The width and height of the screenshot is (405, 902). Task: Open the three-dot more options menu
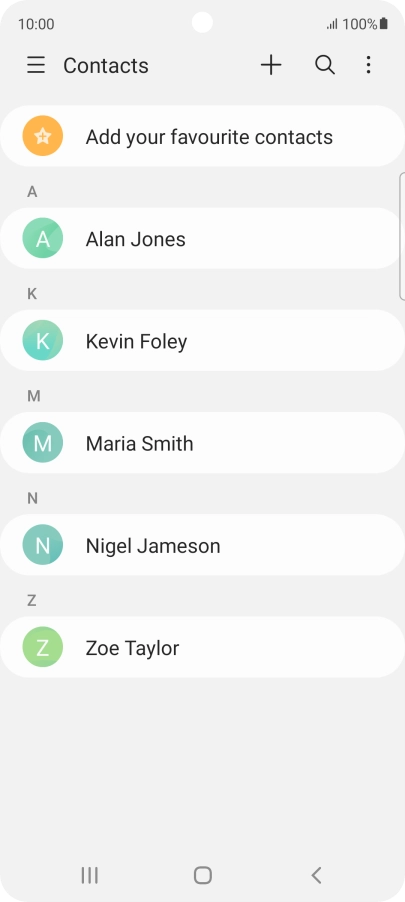click(368, 65)
